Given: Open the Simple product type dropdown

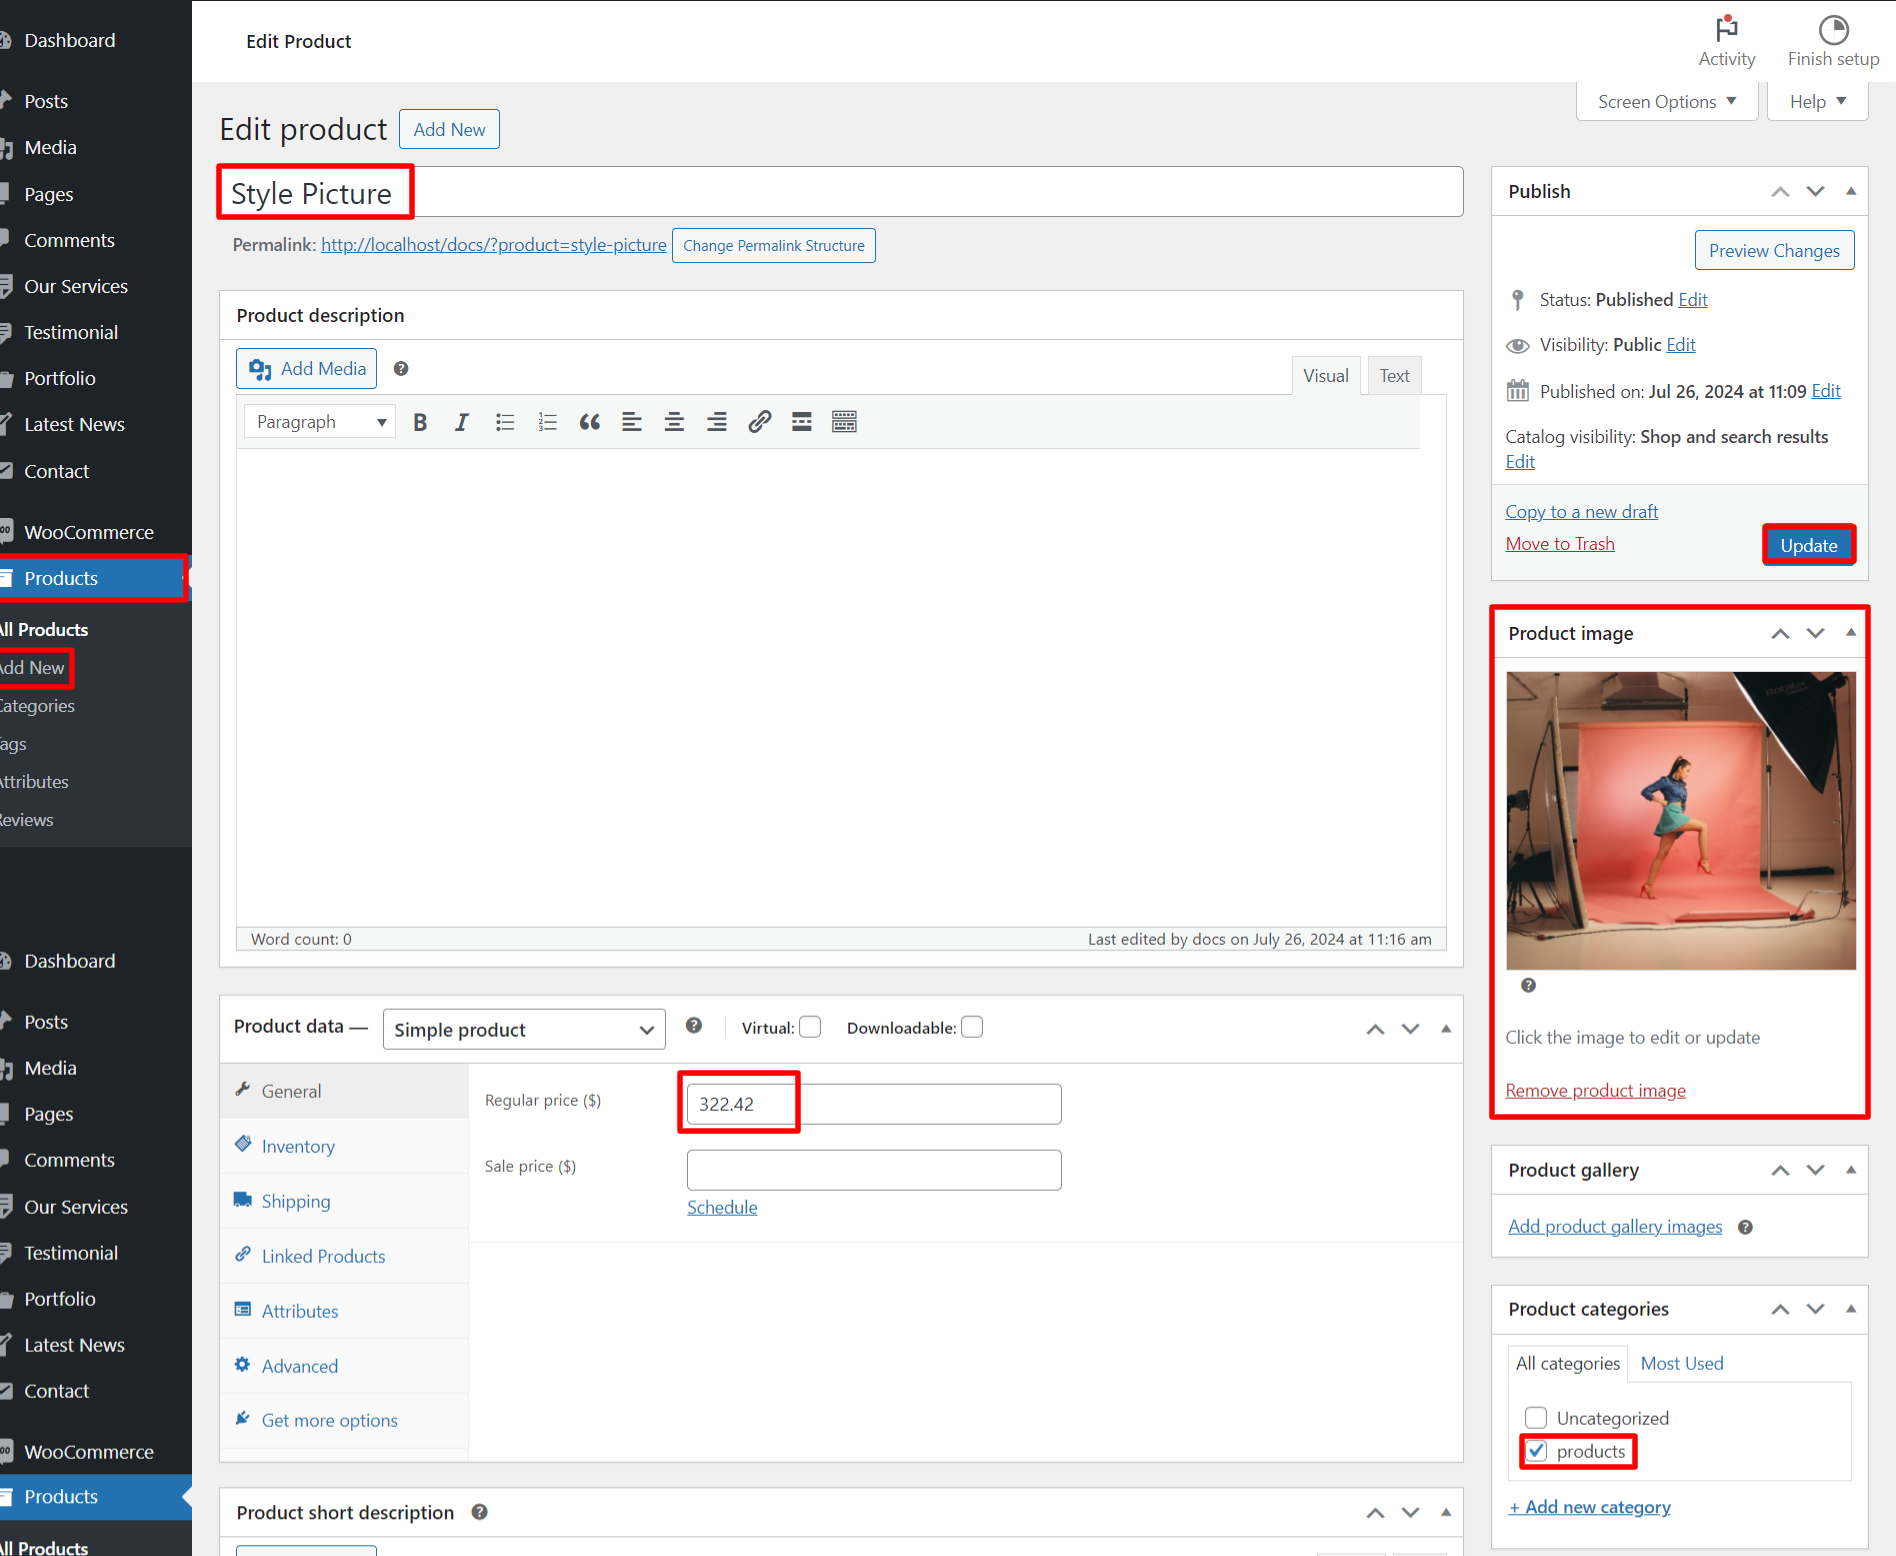Looking at the screenshot, I should click(524, 1029).
